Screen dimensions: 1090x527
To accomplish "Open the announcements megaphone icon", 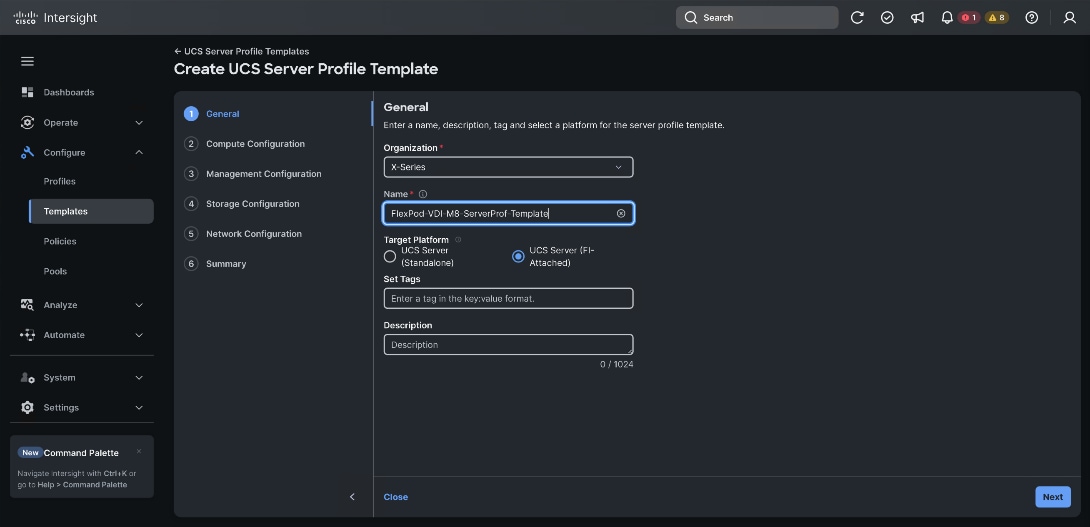I will point(918,17).
